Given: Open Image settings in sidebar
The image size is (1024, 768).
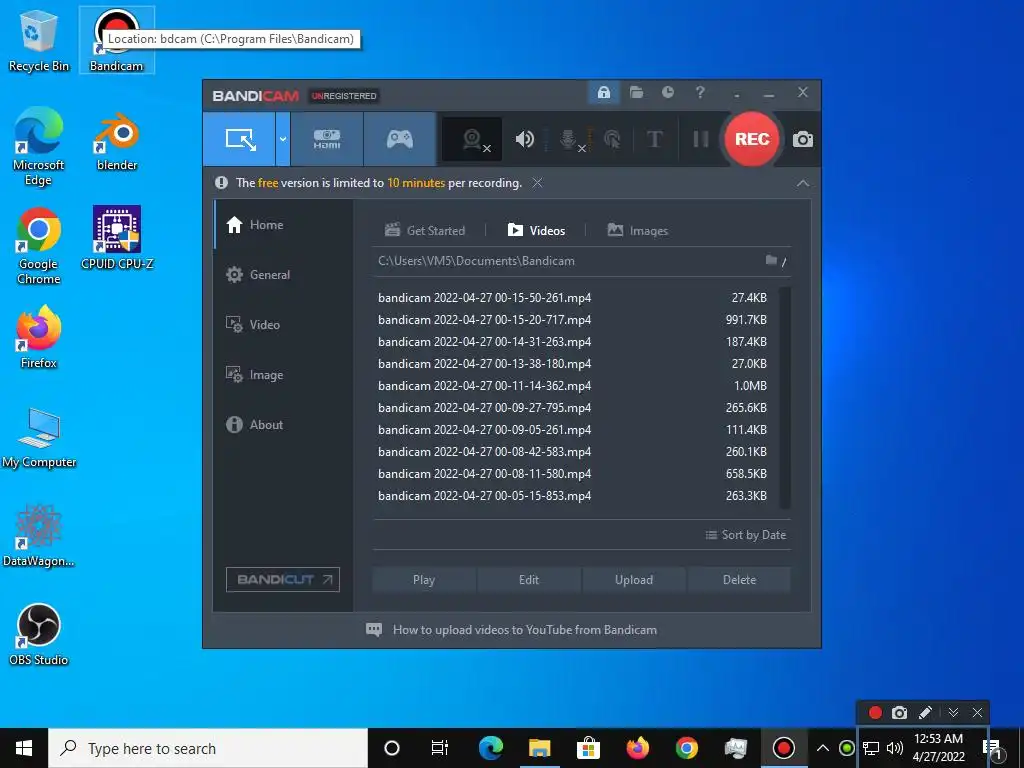Looking at the screenshot, I should pos(283,375).
